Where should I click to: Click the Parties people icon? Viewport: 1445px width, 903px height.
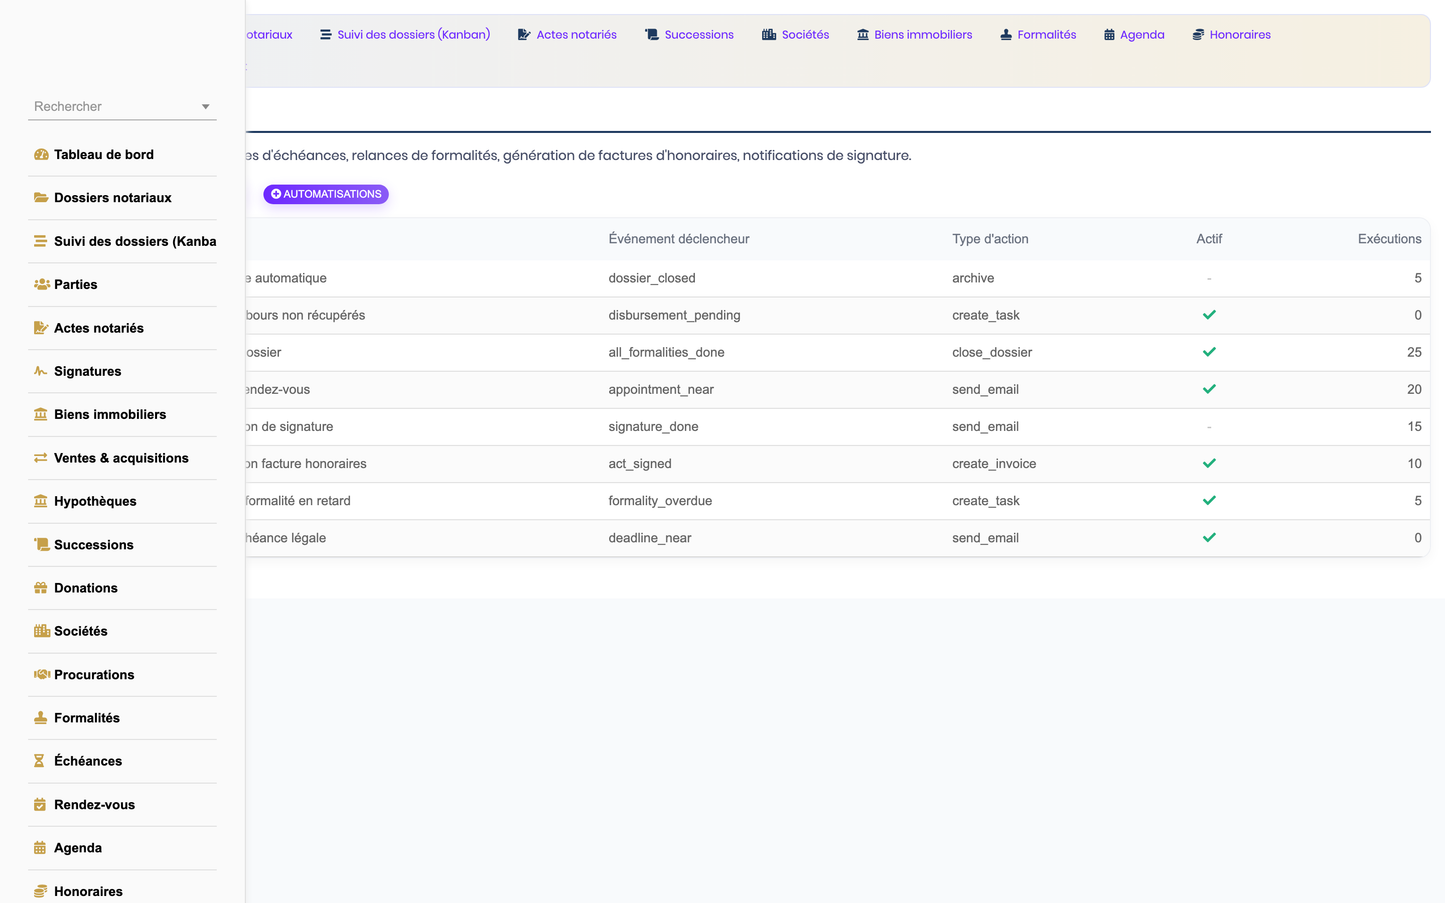pos(41,285)
